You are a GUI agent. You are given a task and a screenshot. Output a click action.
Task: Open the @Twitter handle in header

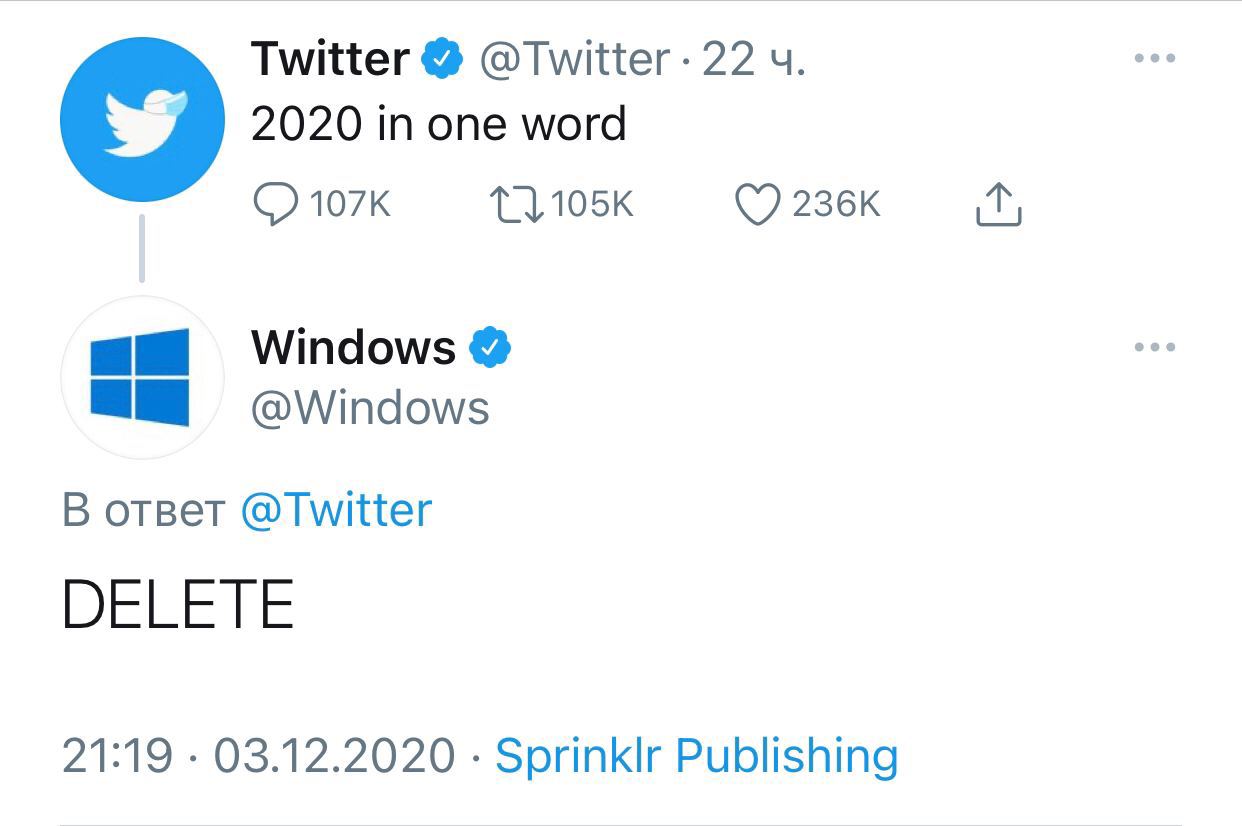pyautogui.click(x=575, y=59)
